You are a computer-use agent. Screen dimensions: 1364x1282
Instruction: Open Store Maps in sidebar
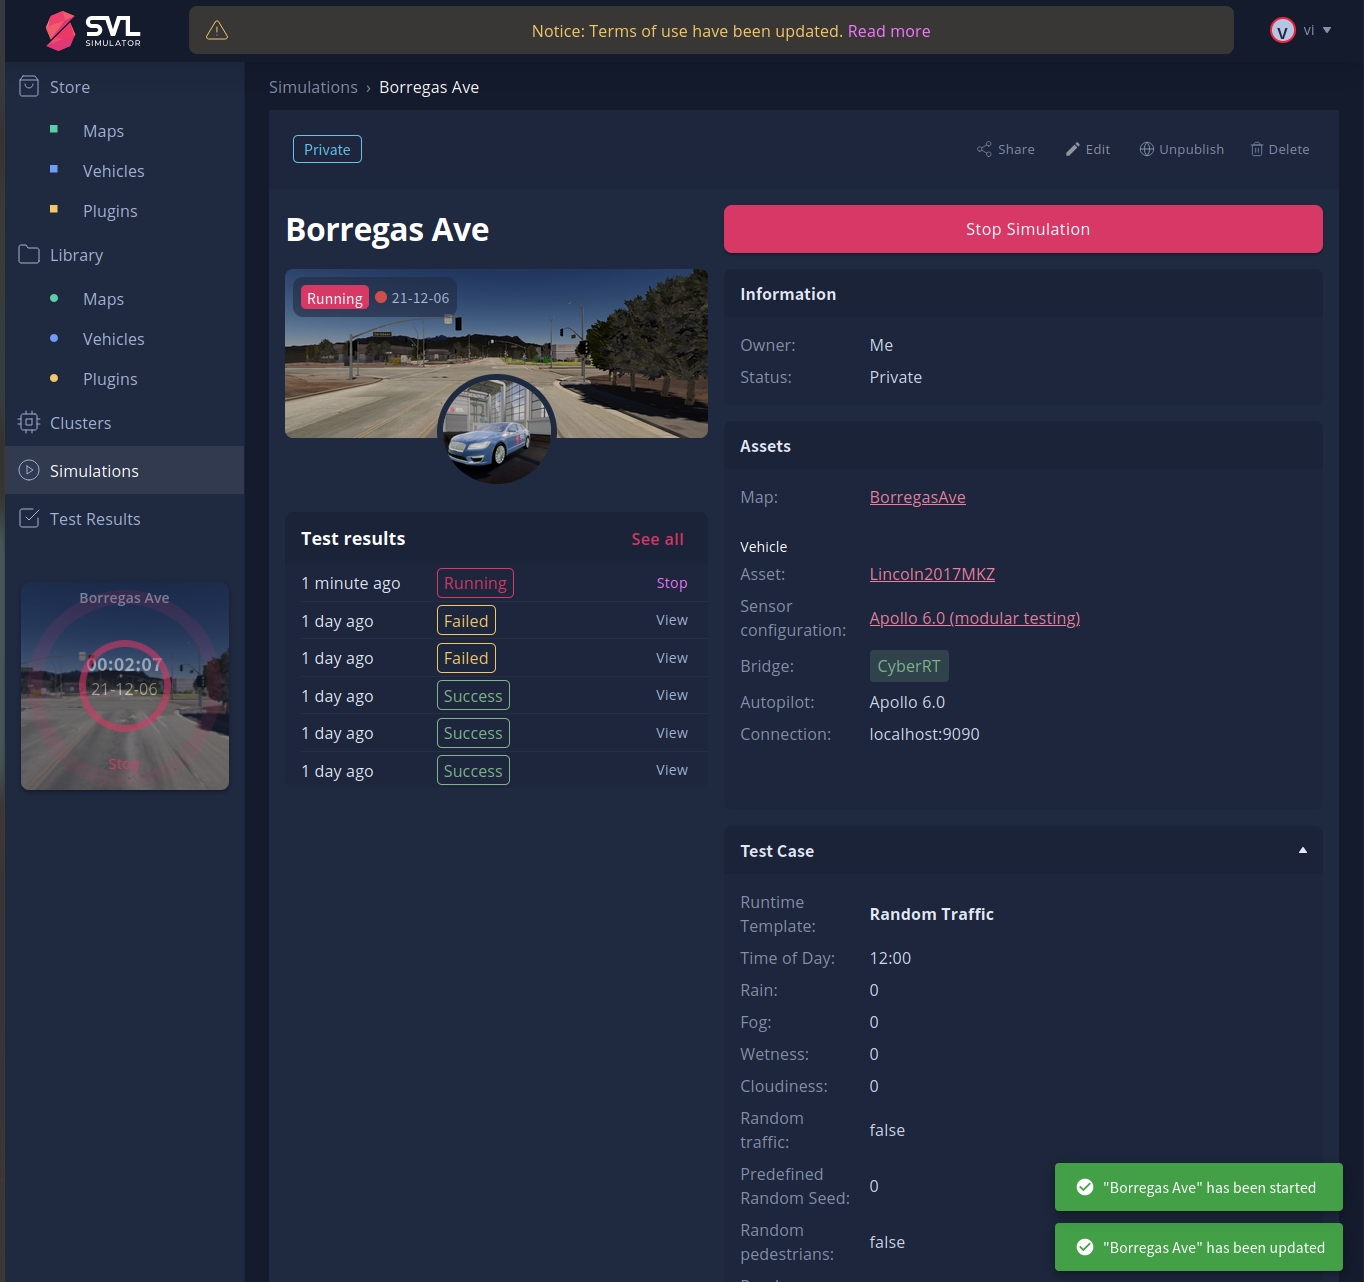[x=103, y=131]
